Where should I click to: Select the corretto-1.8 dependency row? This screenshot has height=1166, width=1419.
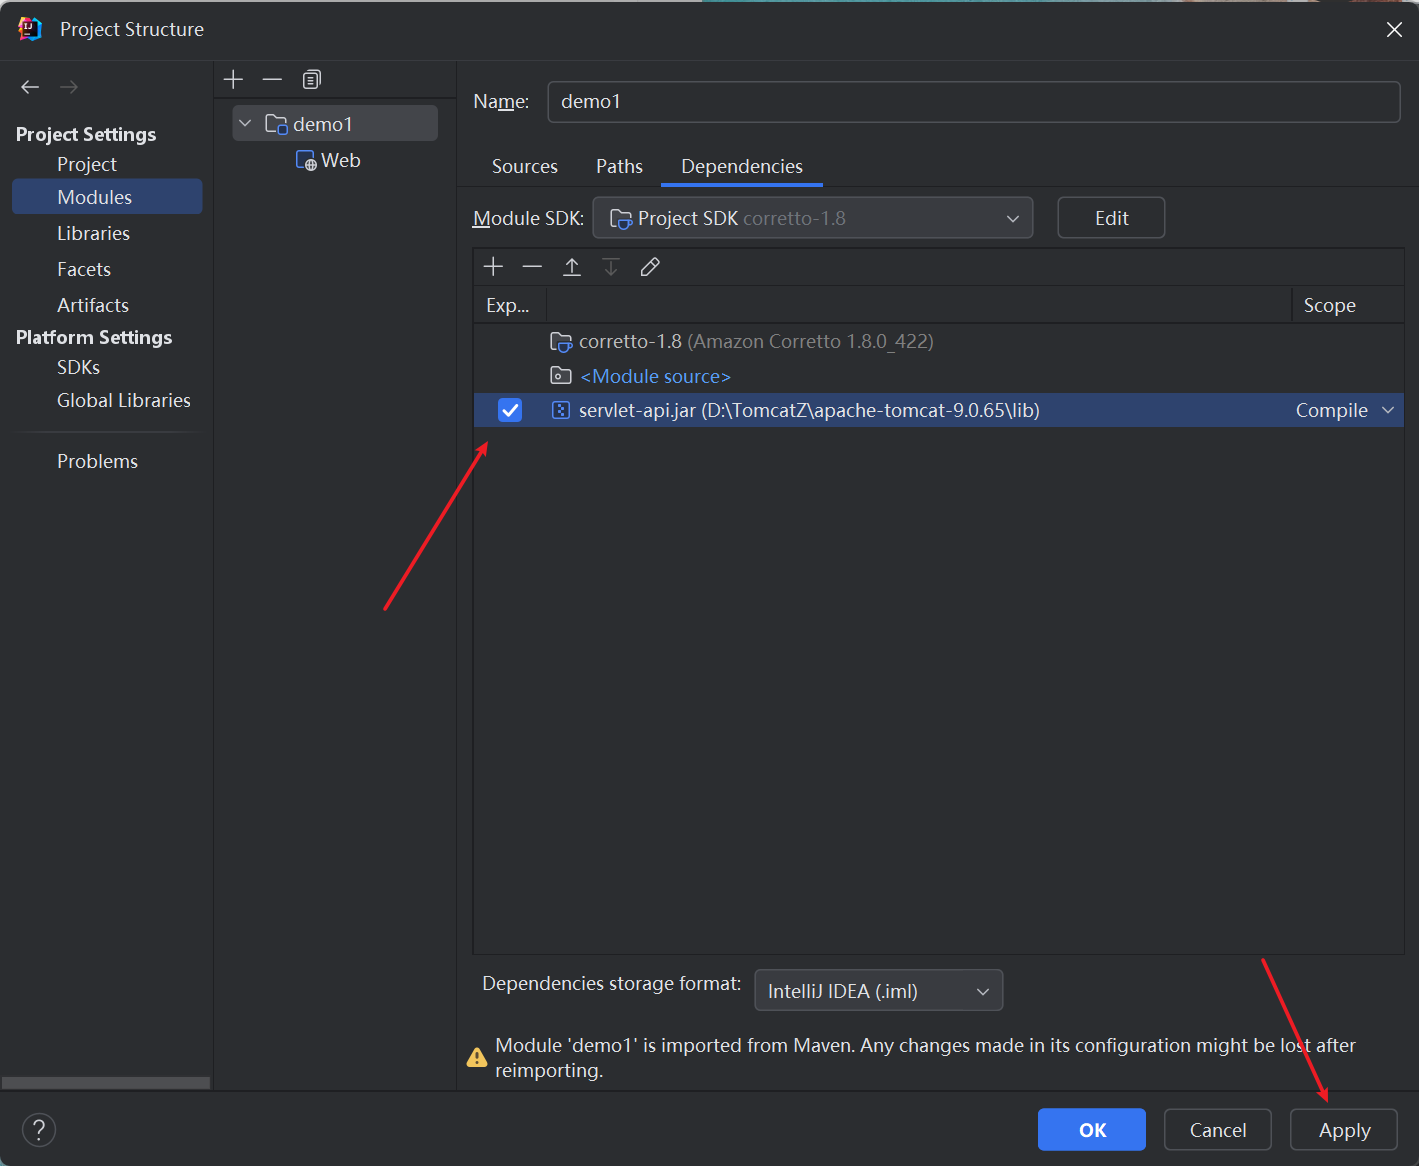pos(938,342)
